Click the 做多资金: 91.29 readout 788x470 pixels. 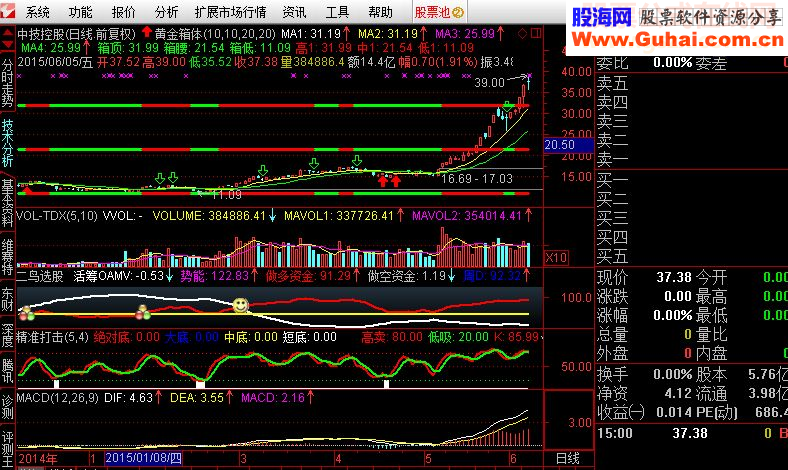tap(308, 276)
